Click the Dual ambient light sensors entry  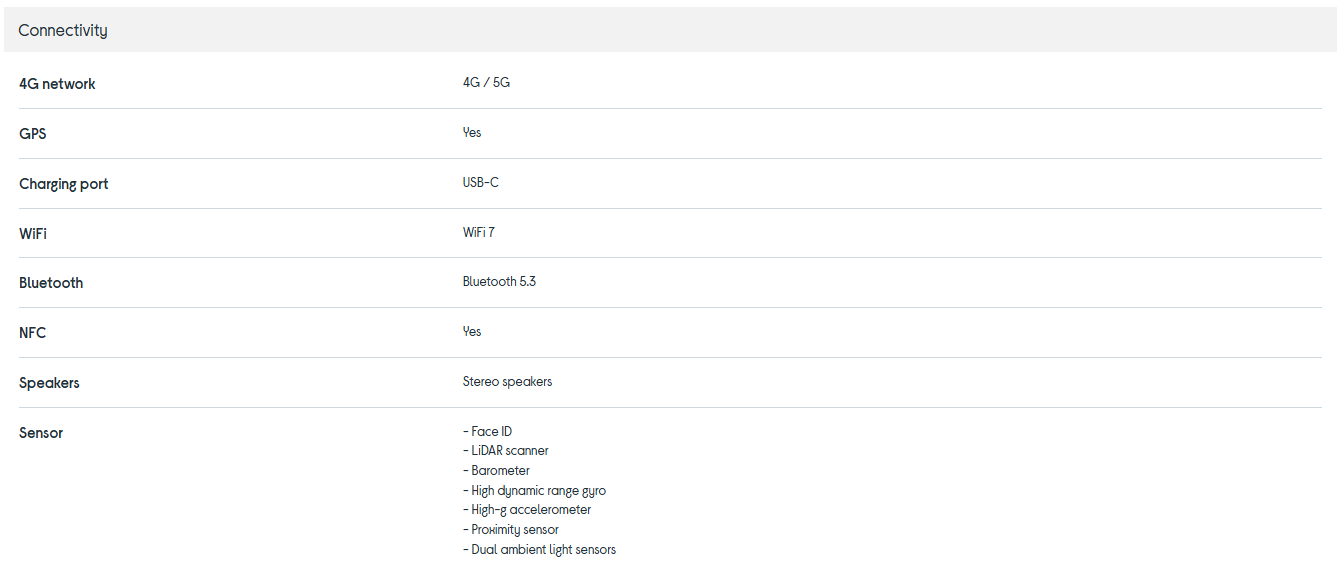pyautogui.click(x=543, y=550)
